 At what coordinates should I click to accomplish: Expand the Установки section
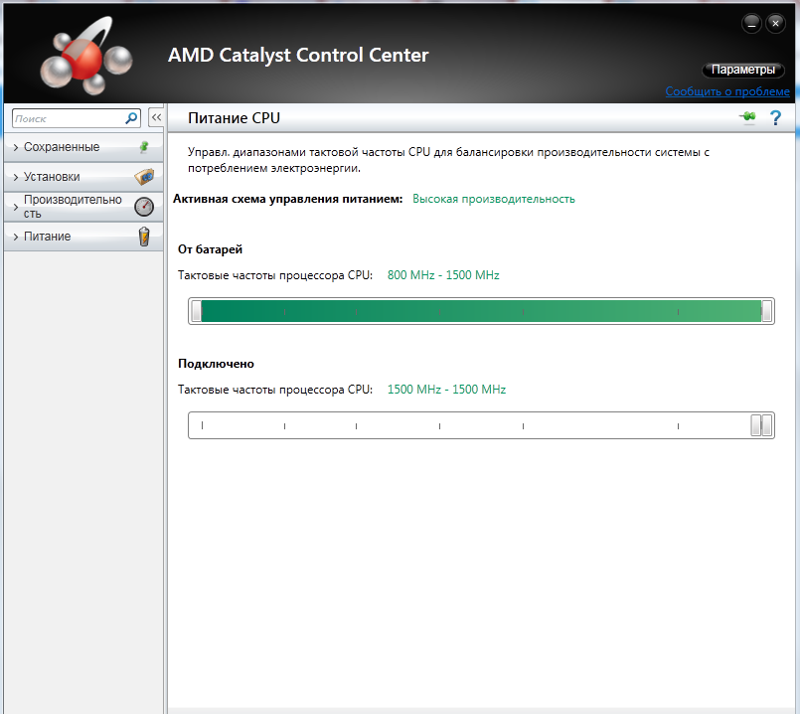pyautogui.click(x=83, y=177)
